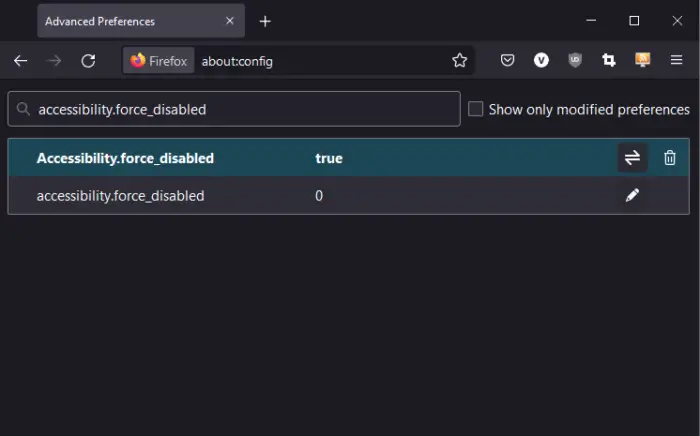Viewport: 700px width, 436px height.
Task: Open the uBlock Origin shield extension
Action: (x=575, y=61)
